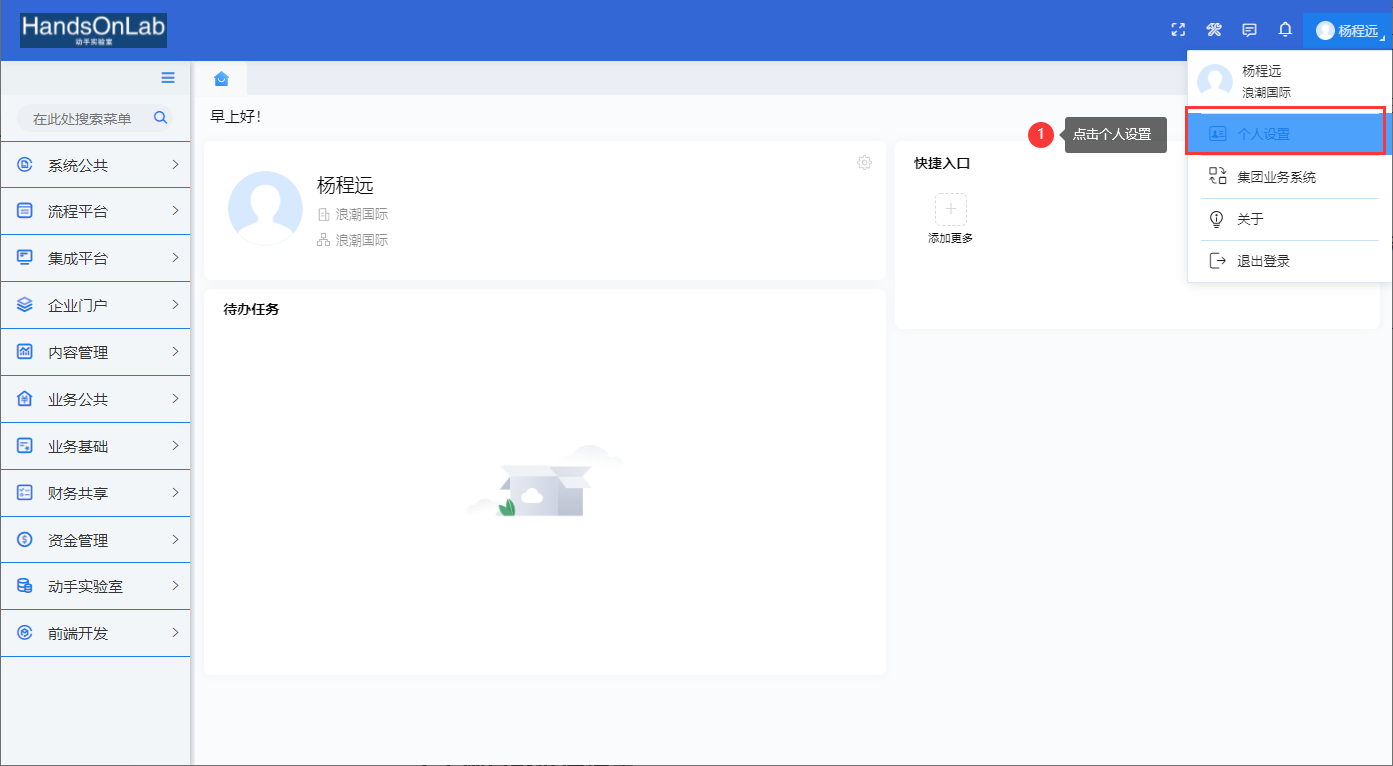Click 动手实验室 sidebar label

click(x=85, y=587)
